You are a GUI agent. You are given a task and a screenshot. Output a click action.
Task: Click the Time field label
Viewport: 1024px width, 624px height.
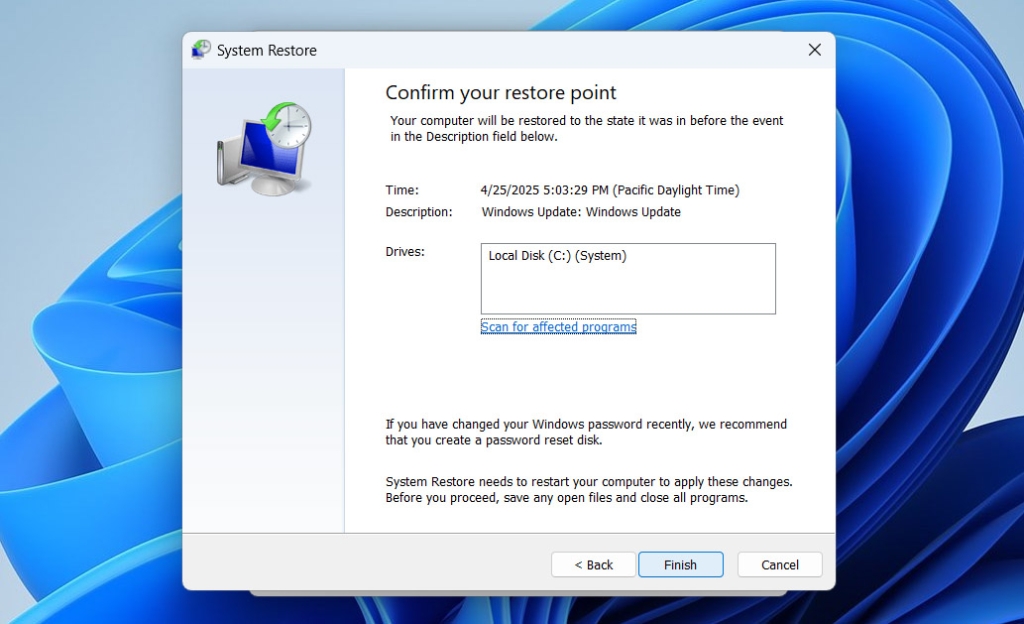pos(401,189)
